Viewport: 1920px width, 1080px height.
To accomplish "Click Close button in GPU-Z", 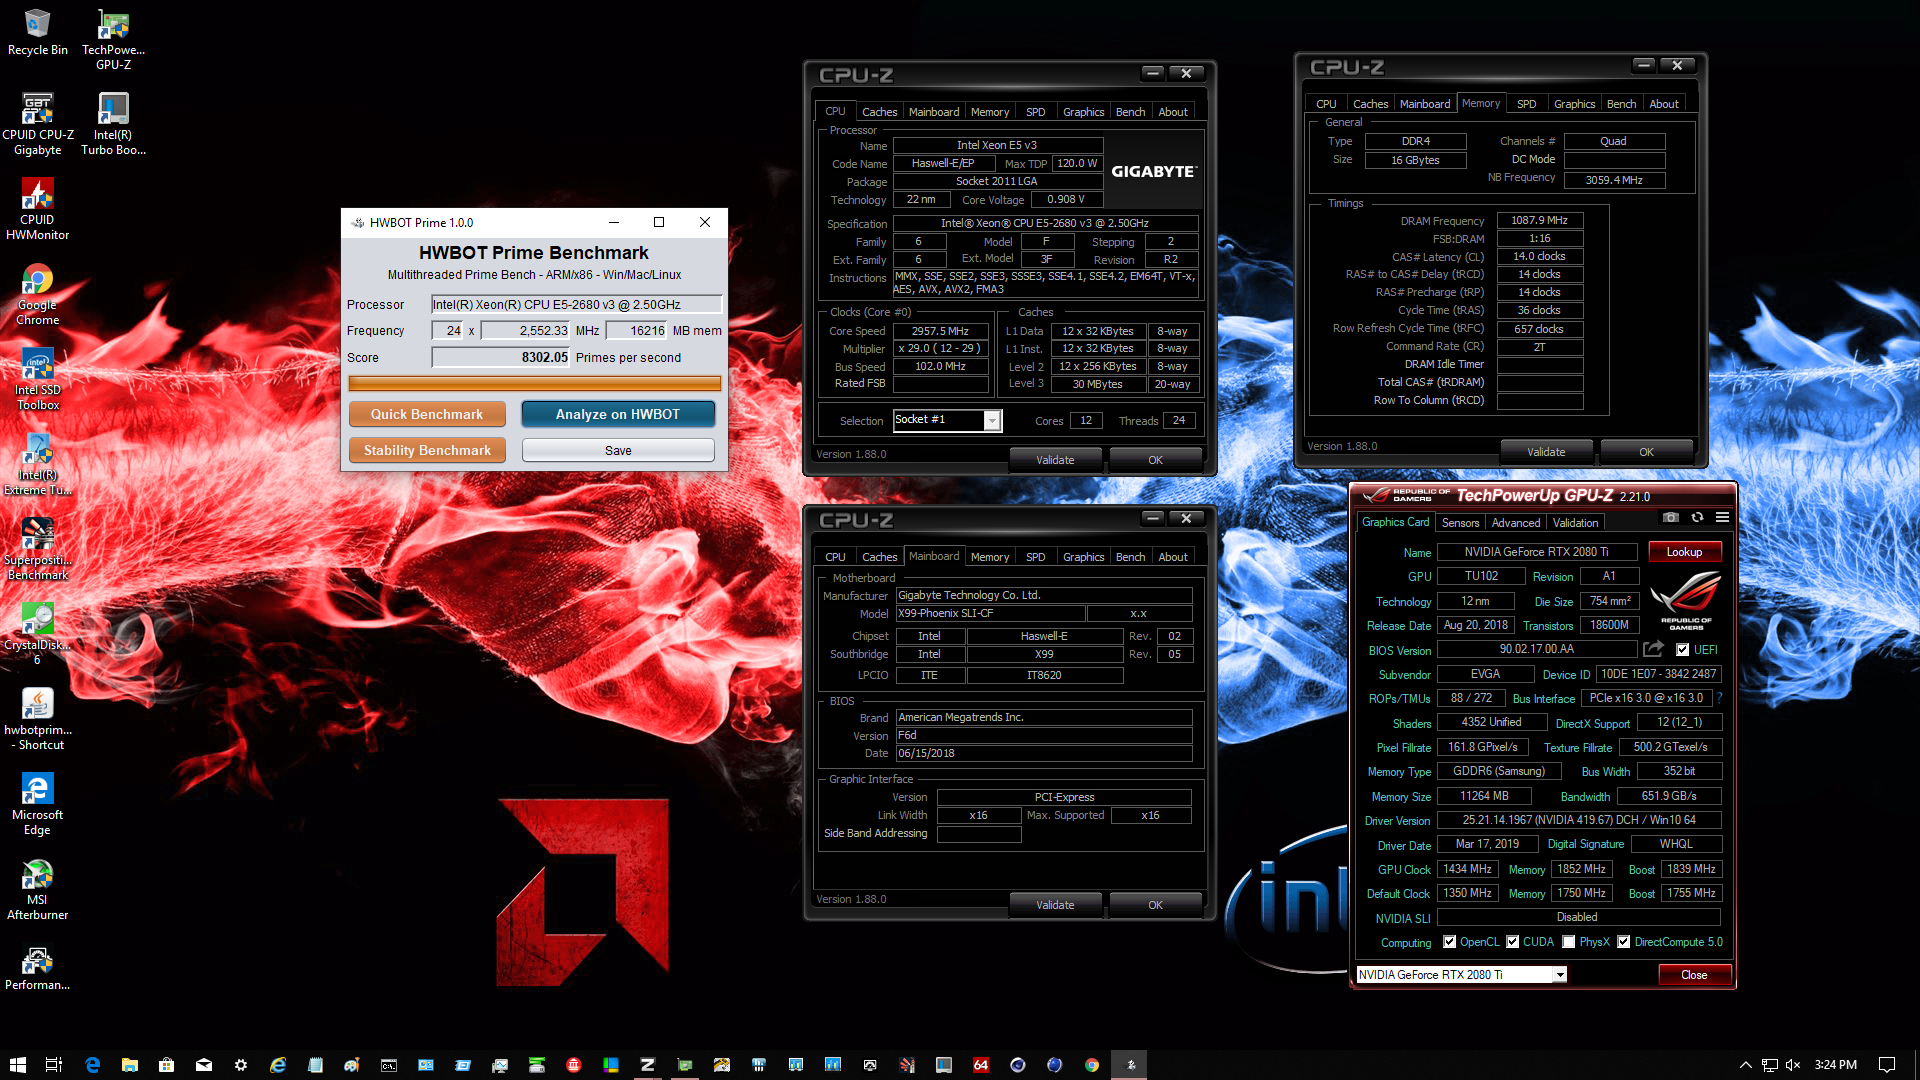I will 1694,974.
